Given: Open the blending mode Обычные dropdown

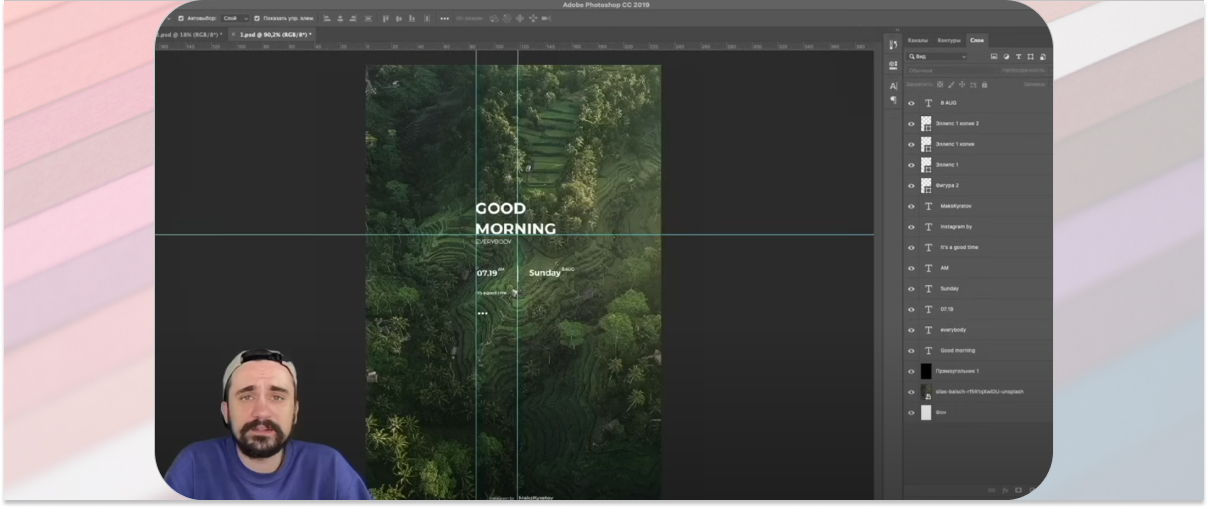Looking at the screenshot, I should click(x=950, y=71).
